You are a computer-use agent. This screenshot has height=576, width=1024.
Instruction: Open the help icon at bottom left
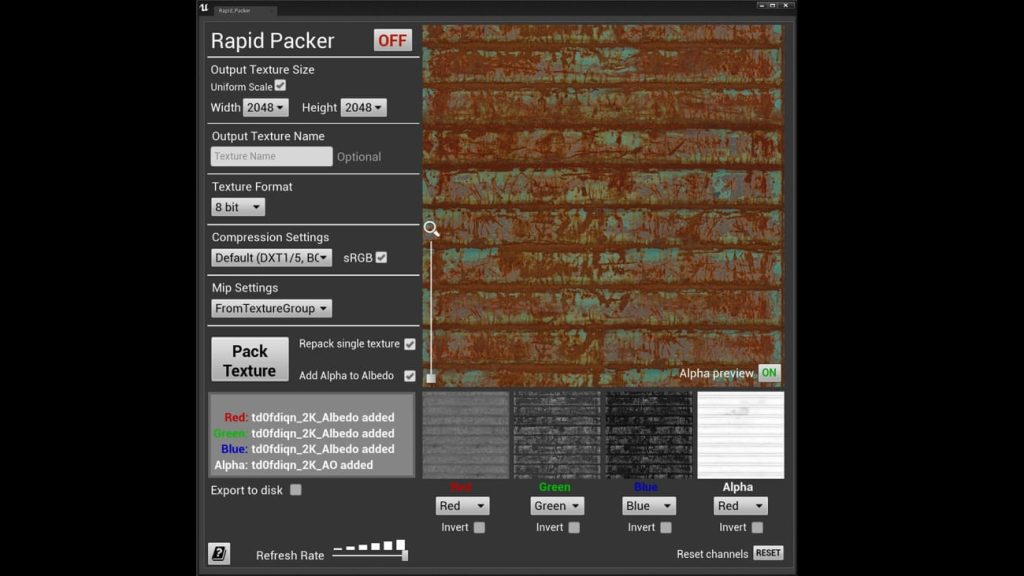click(220, 552)
